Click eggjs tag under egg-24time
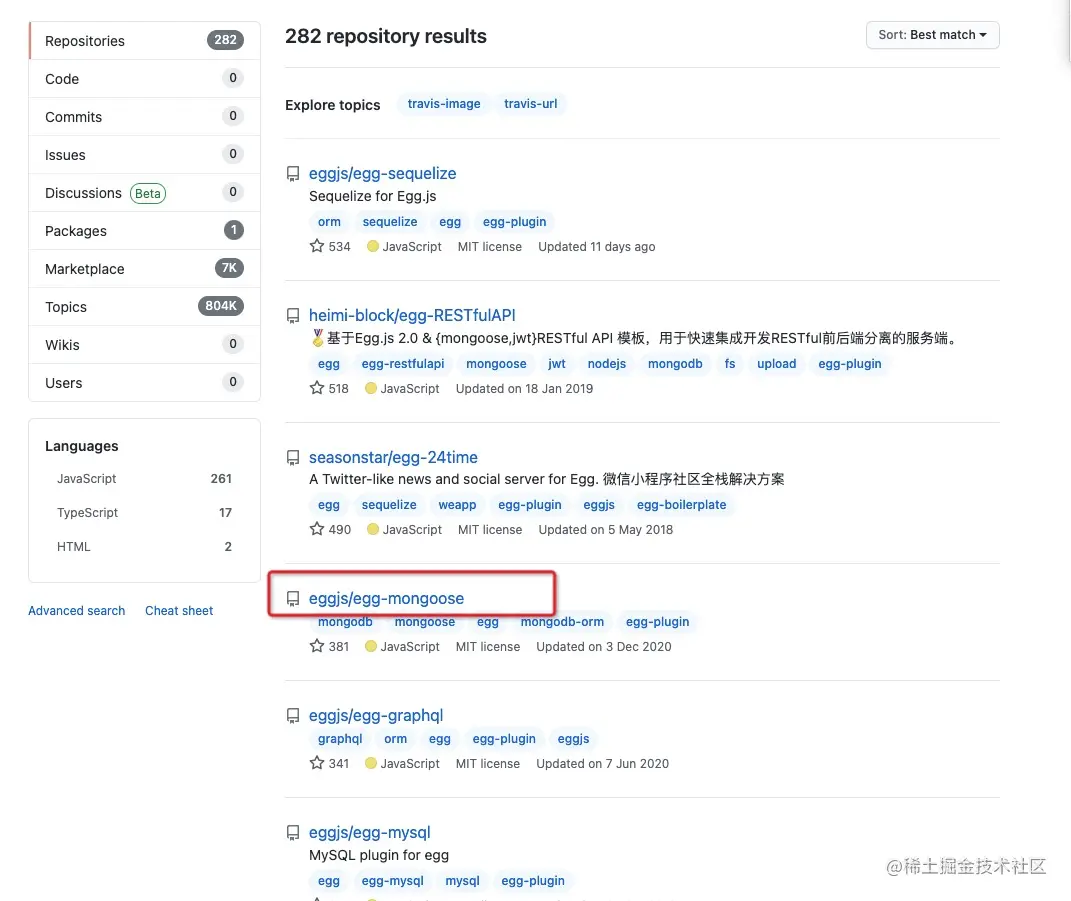The height and width of the screenshot is (901, 1071). click(599, 505)
